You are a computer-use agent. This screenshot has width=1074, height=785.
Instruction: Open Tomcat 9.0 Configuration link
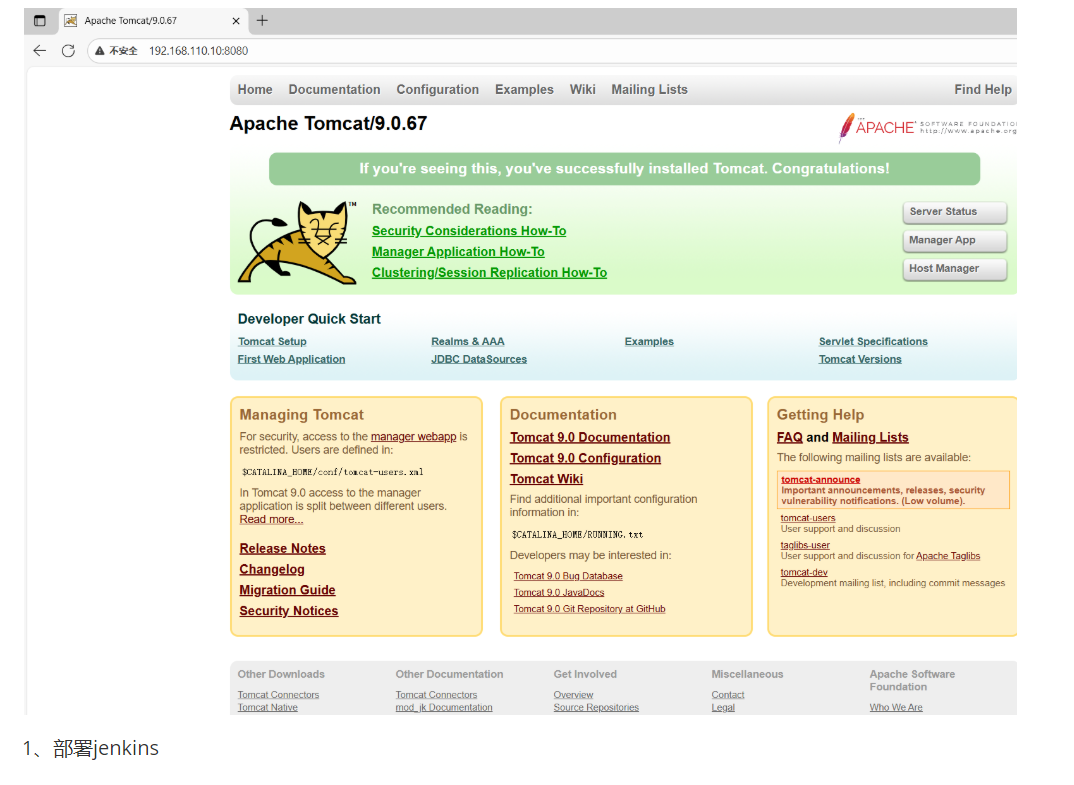pyautogui.click(x=585, y=458)
